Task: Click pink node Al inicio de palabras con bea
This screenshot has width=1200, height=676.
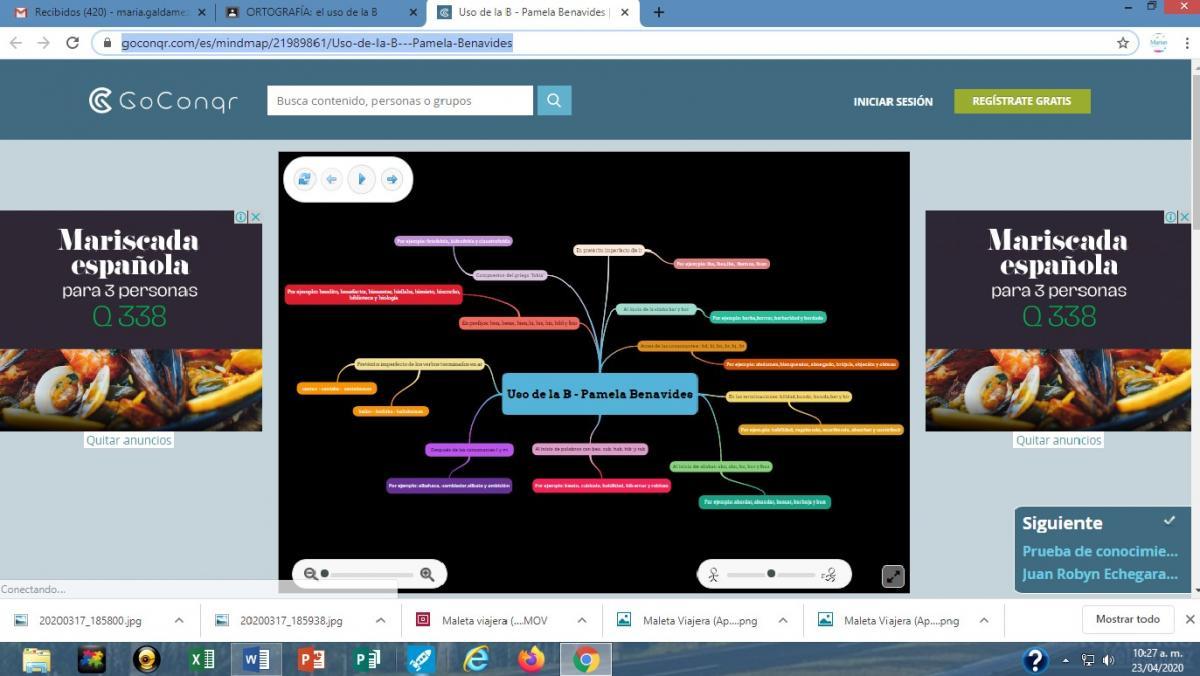Action: tap(590, 449)
